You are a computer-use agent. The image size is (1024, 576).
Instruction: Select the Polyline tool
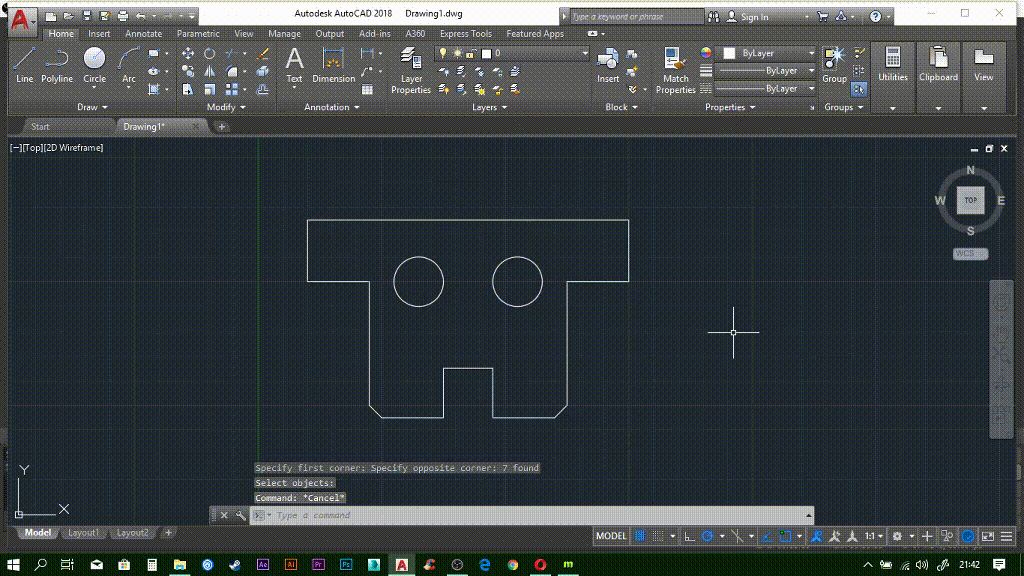57,65
